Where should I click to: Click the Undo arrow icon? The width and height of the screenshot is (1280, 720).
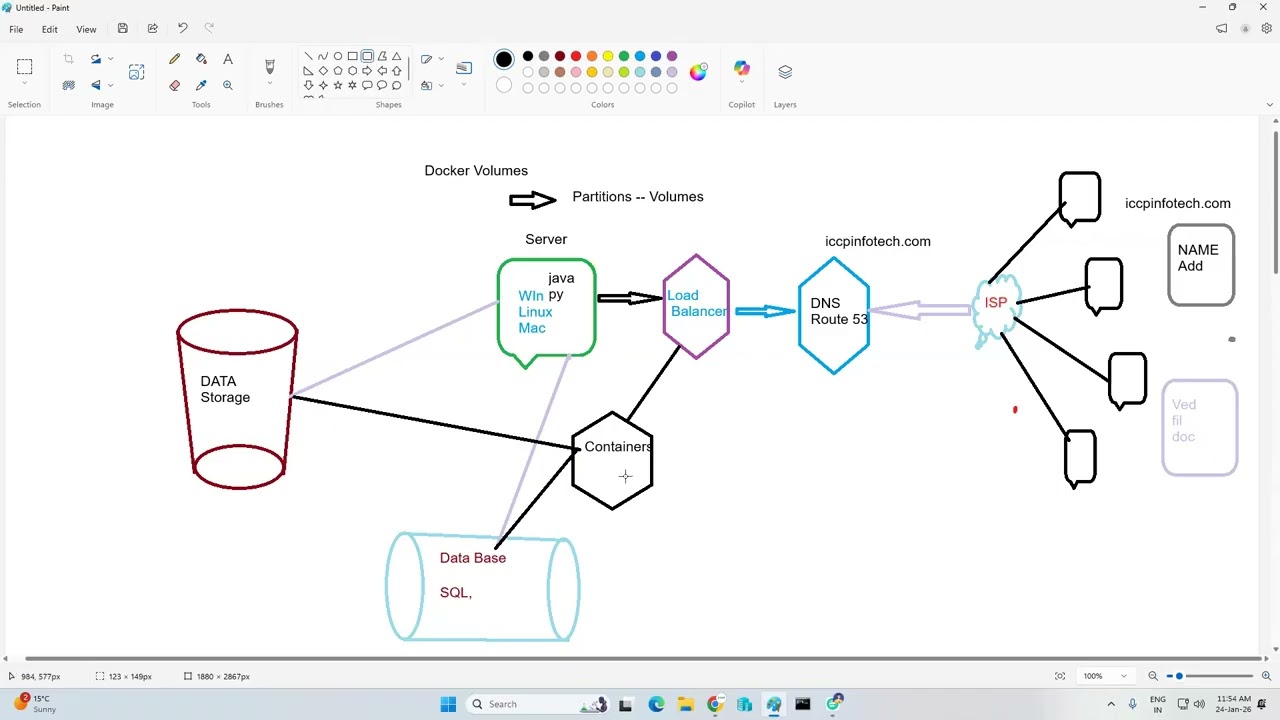coord(182,28)
